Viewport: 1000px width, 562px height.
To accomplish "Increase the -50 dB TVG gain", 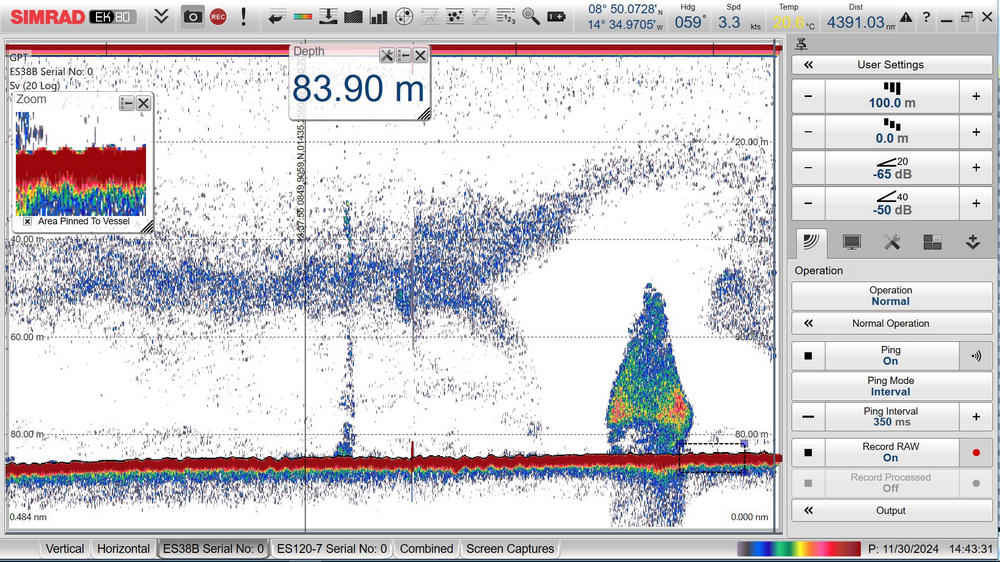I will [976, 203].
